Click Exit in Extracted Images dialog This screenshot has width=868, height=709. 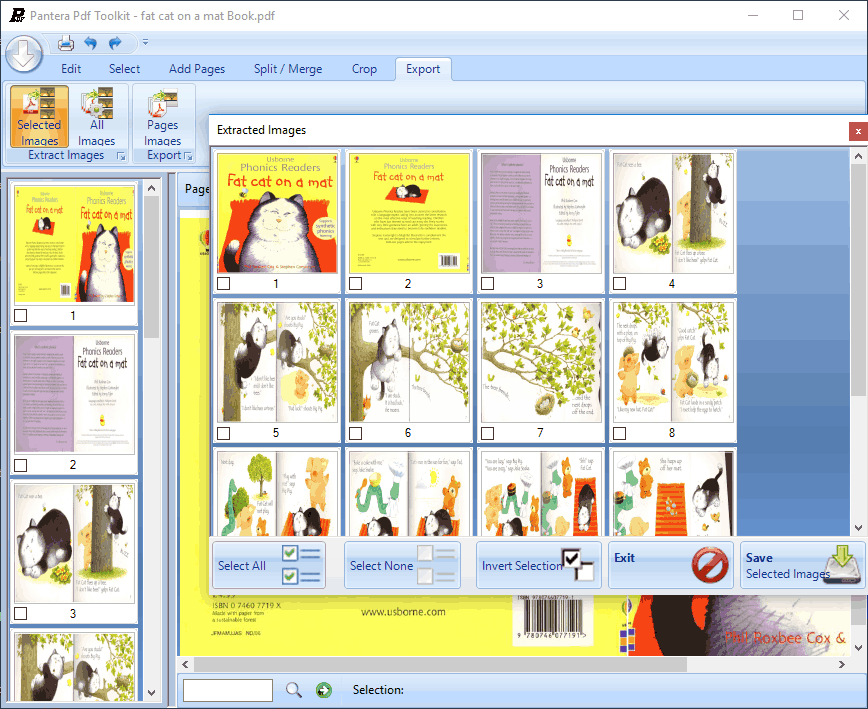click(671, 565)
